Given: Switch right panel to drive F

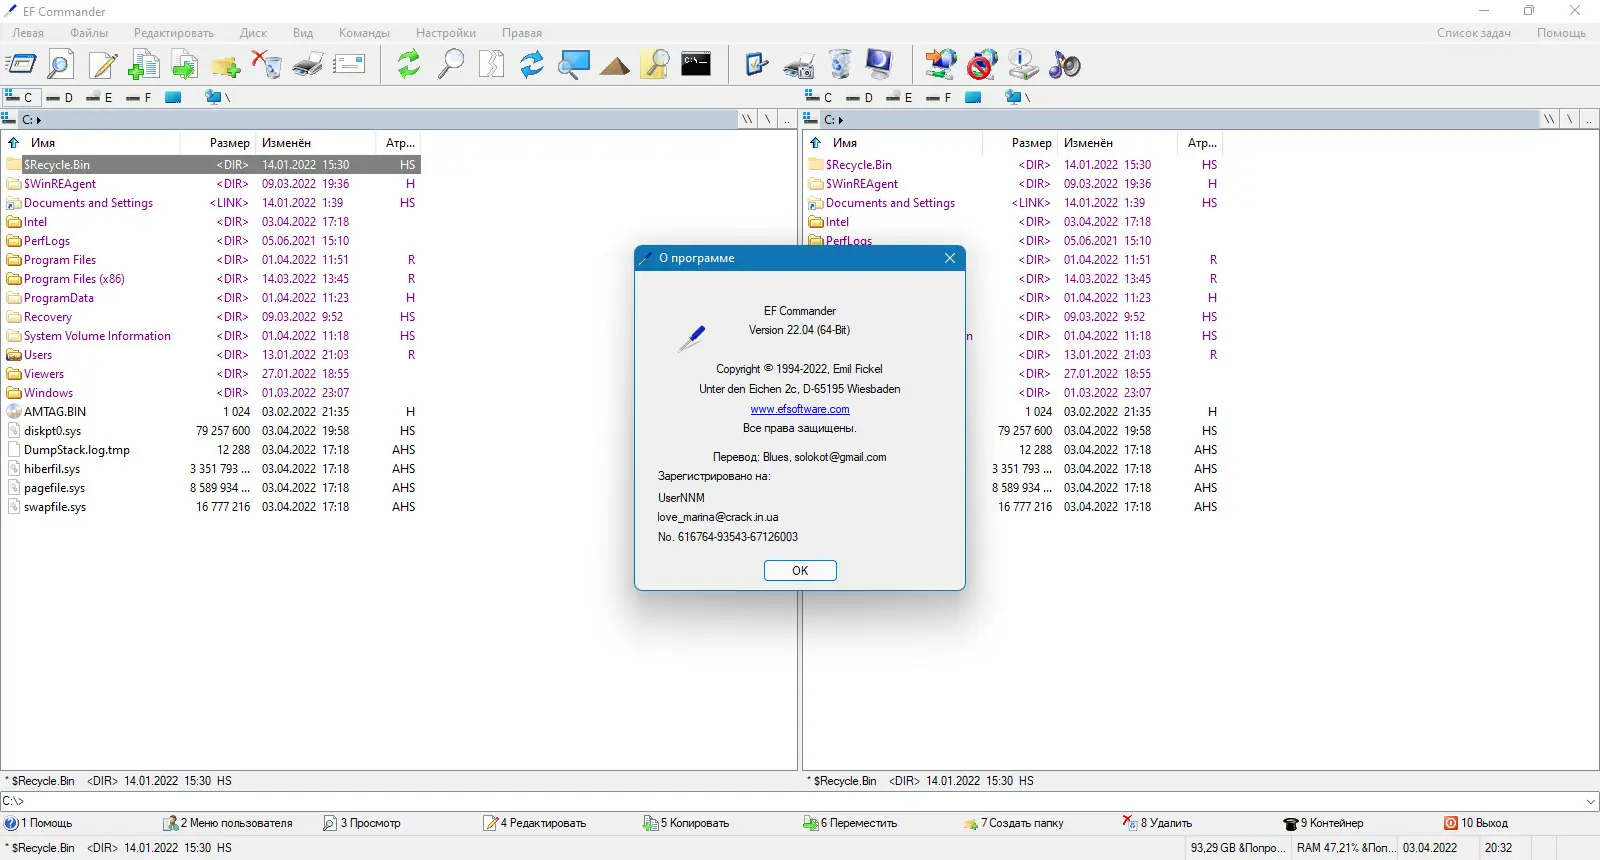Looking at the screenshot, I should pyautogui.click(x=940, y=97).
